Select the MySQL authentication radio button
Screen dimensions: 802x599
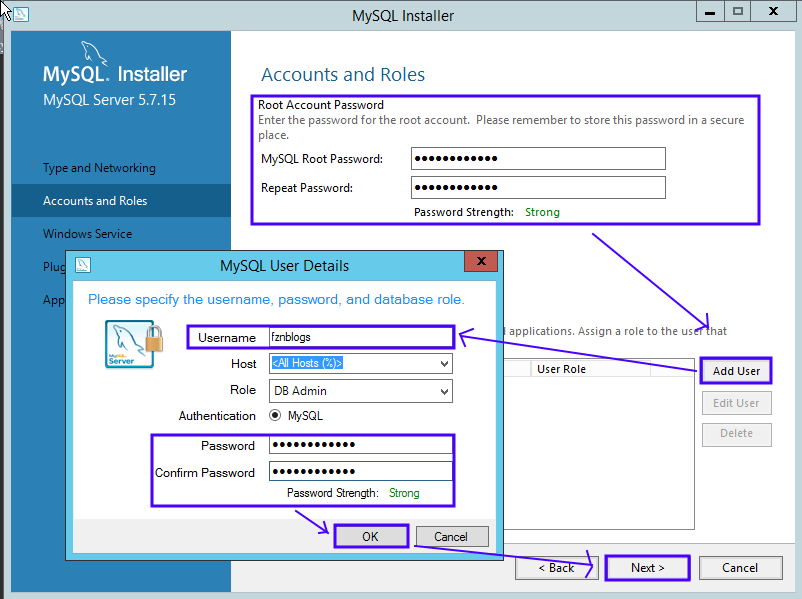pyautogui.click(x=275, y=415)
